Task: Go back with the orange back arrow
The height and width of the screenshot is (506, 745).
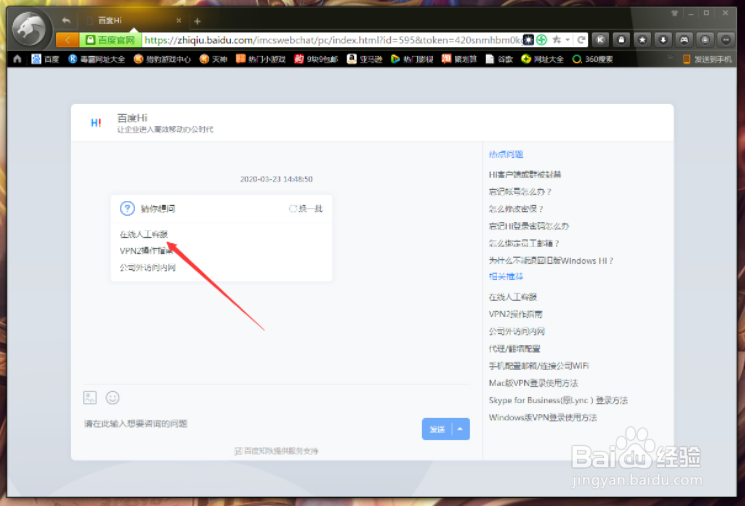Action: coord(67,40)
